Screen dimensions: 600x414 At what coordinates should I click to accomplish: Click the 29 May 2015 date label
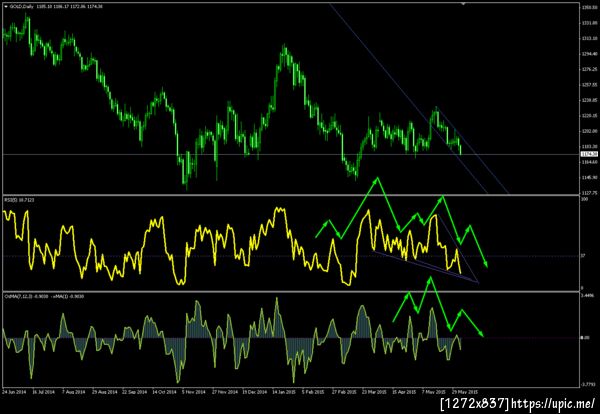[465, 392]
